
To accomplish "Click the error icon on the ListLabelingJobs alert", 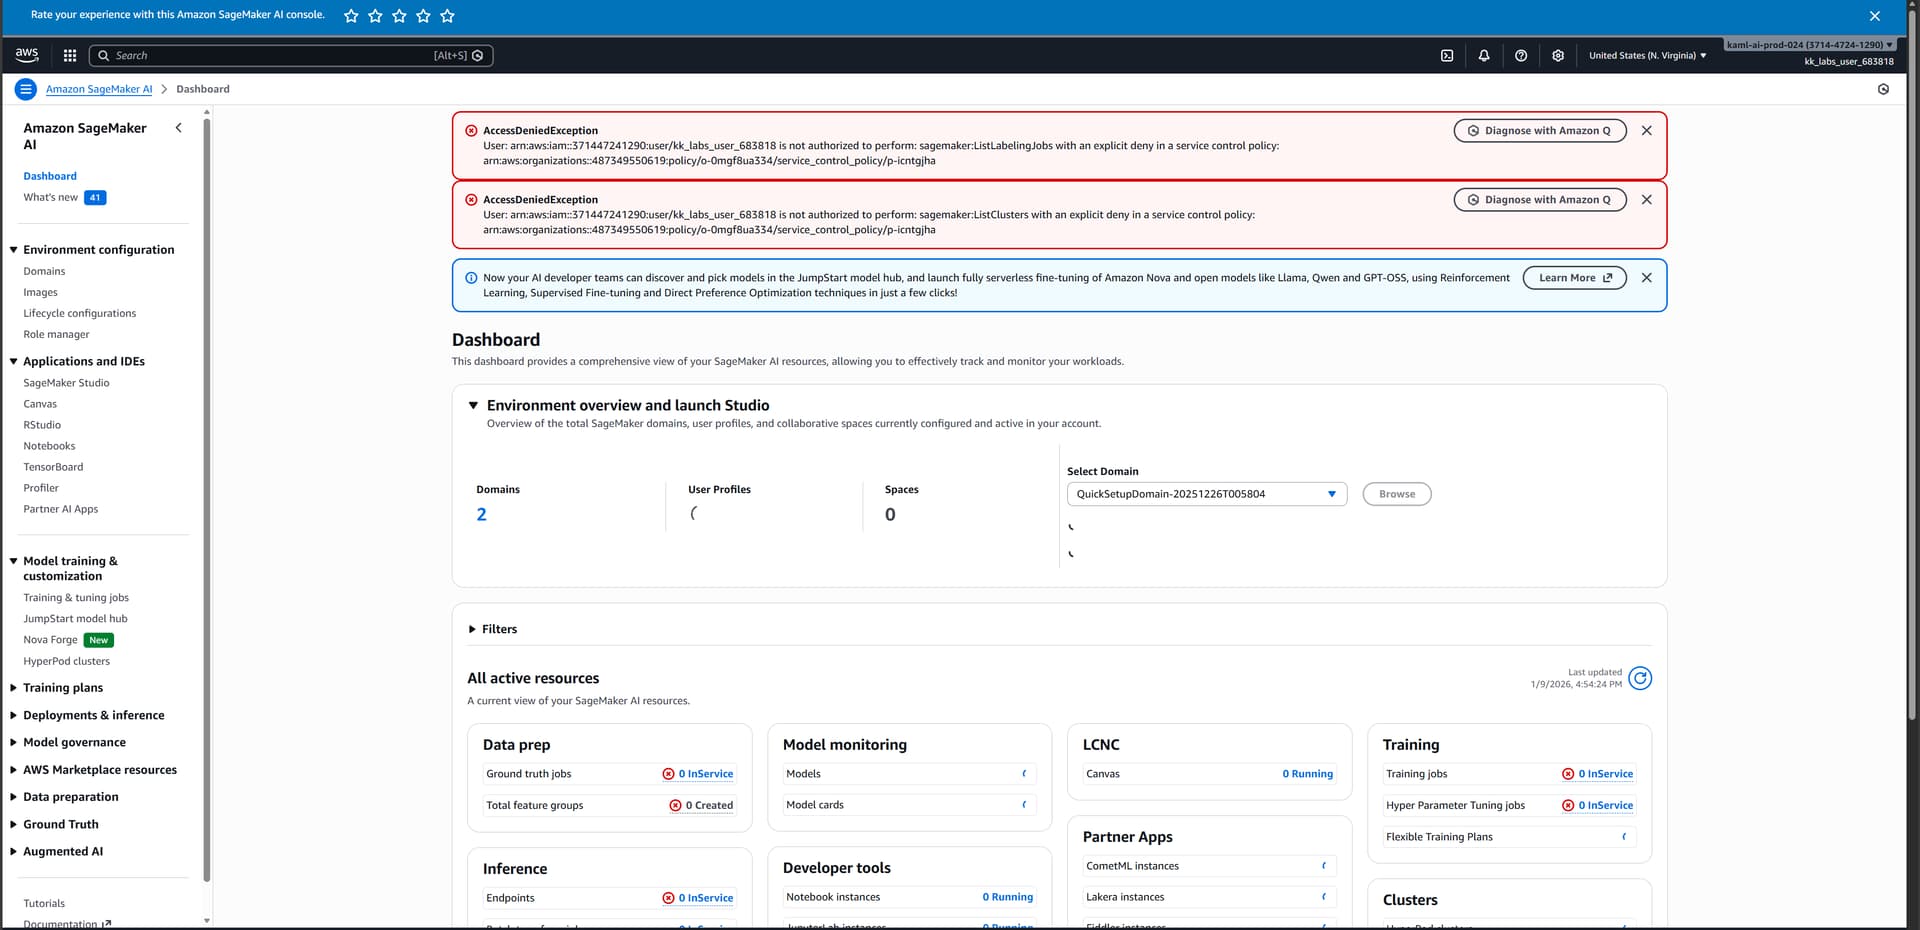I will [x=471, y=131].
